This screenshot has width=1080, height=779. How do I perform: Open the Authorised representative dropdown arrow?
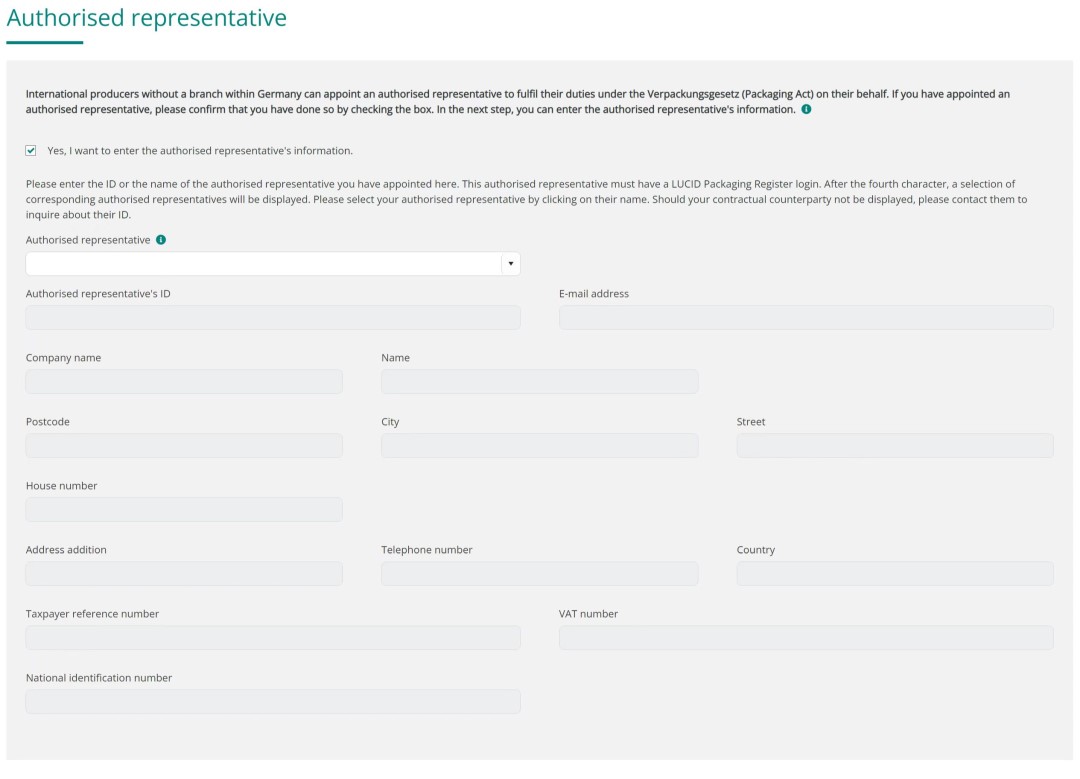pyautogui.click(x=510, y=264)
